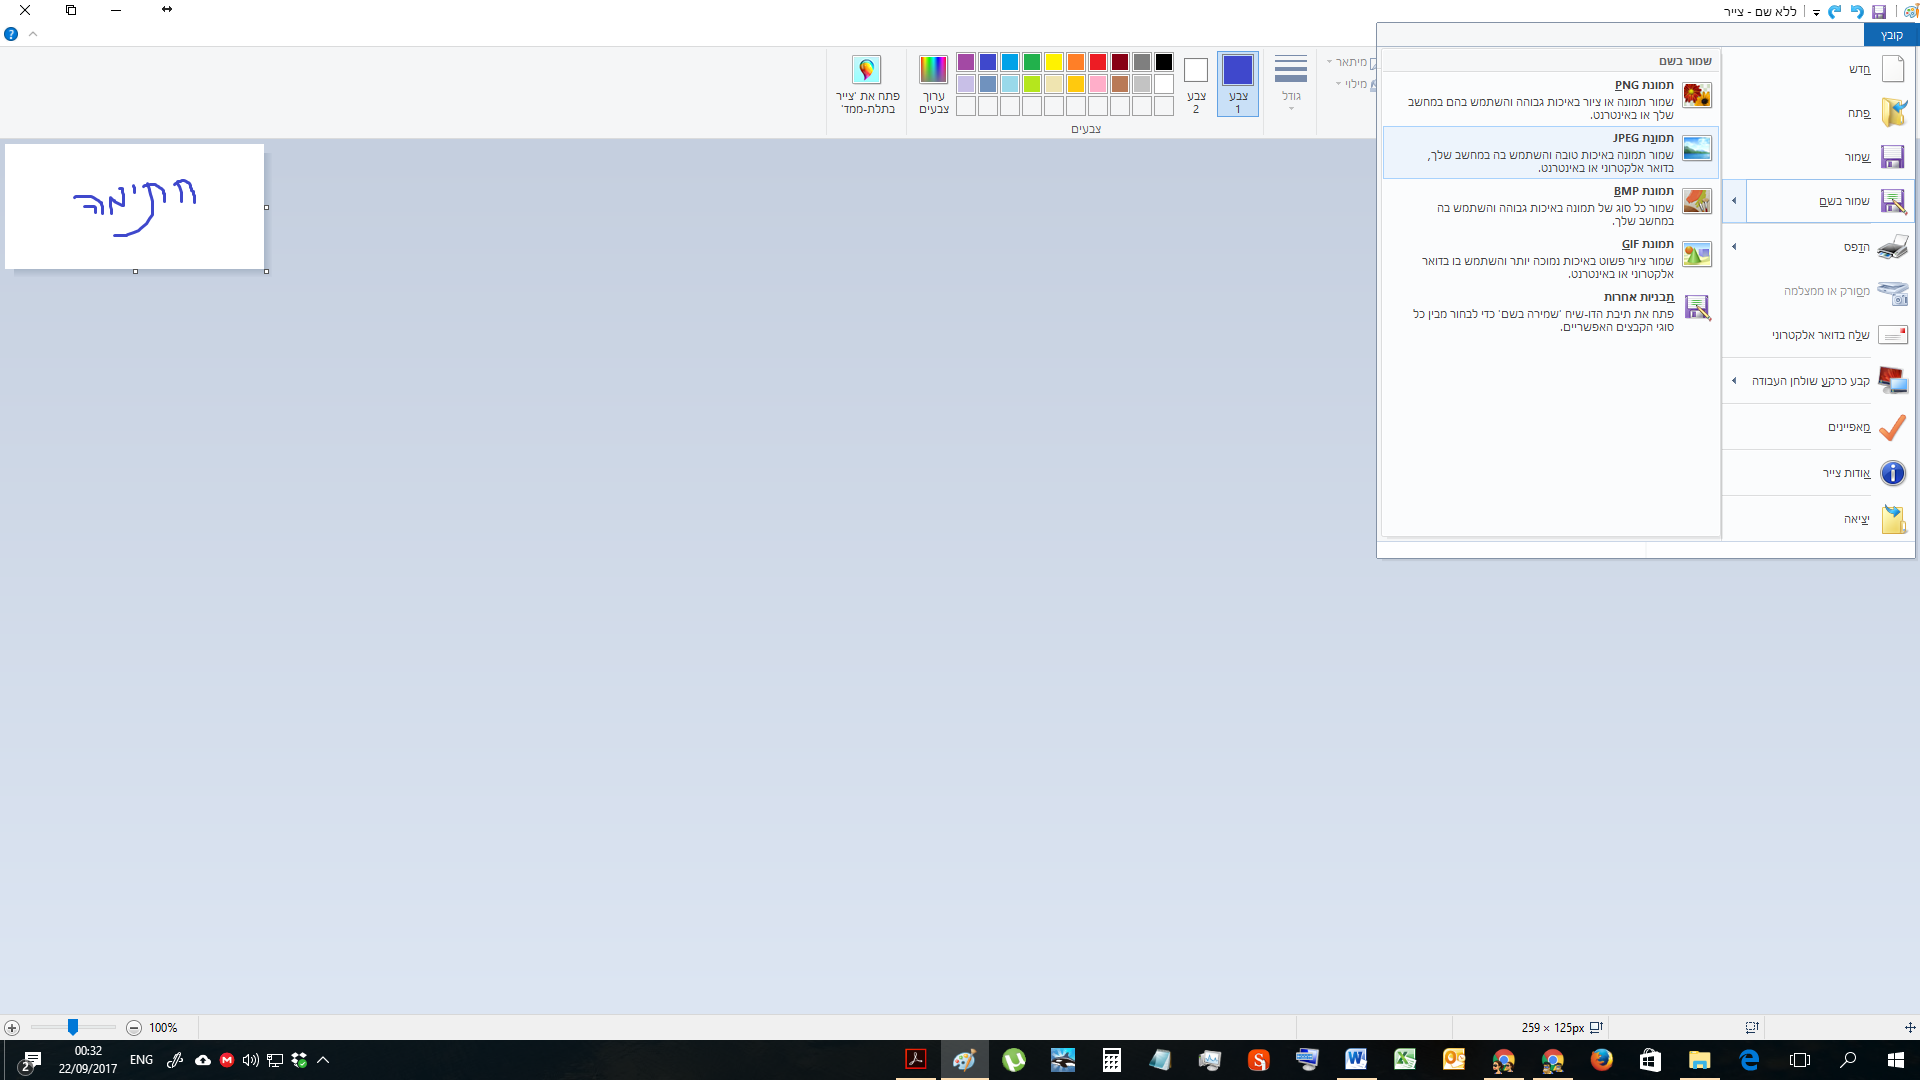The height and width of the screenshot is (1080, 1920).
Task: Choose Open (פתח) folder icon in File menu
Action: pyautogui.click(x=1892, y=113)
